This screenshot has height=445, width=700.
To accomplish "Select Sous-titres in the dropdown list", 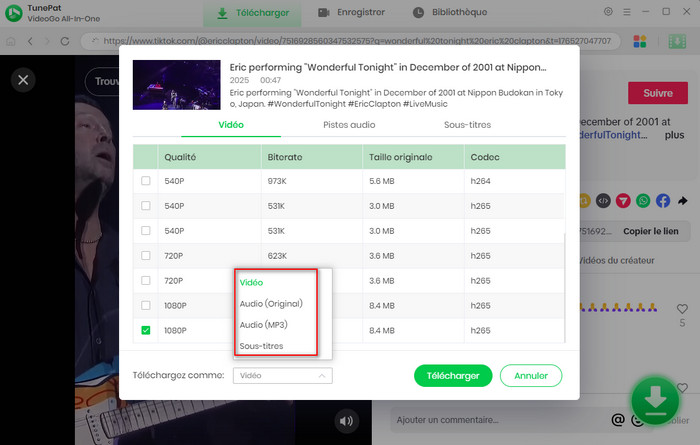I will pyautogui.click(x=261, y=346).
